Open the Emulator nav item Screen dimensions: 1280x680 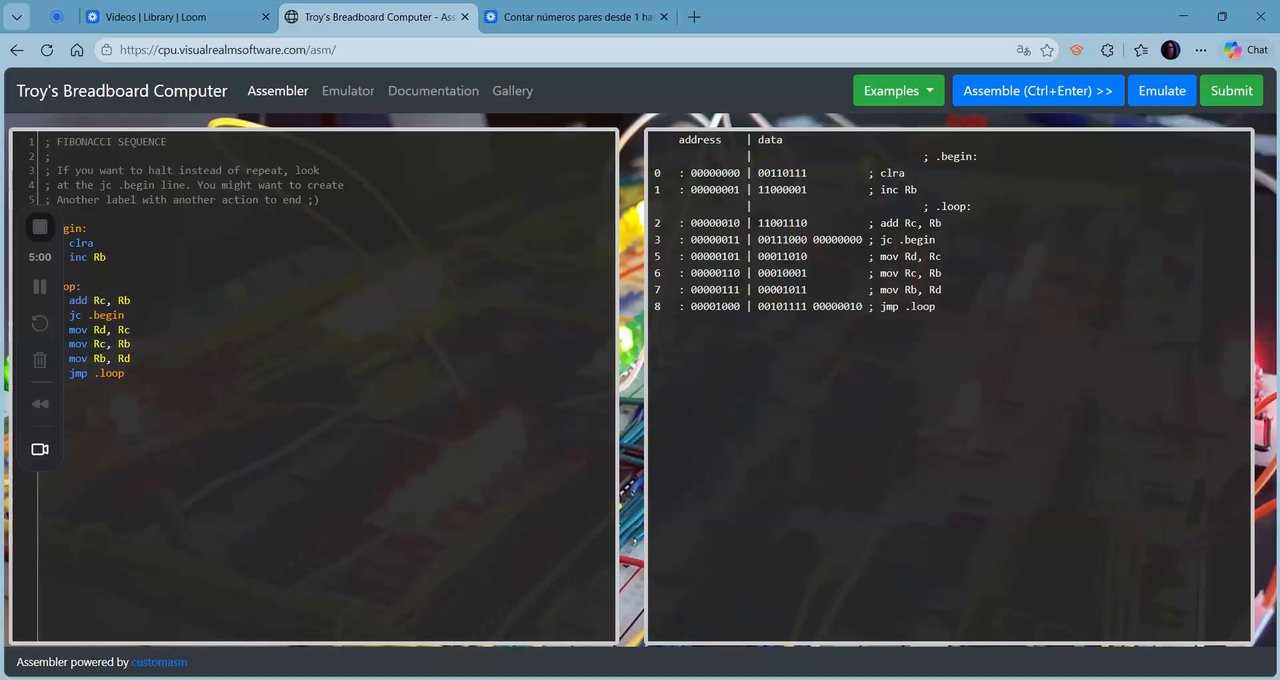(x=348, y=91)
